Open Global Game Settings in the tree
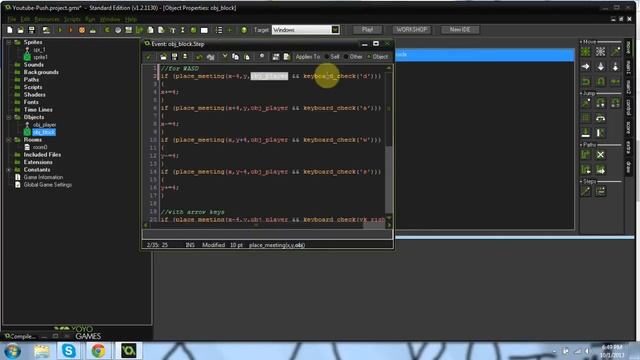This screenshot has width=640, height=360. click(47, 185)
